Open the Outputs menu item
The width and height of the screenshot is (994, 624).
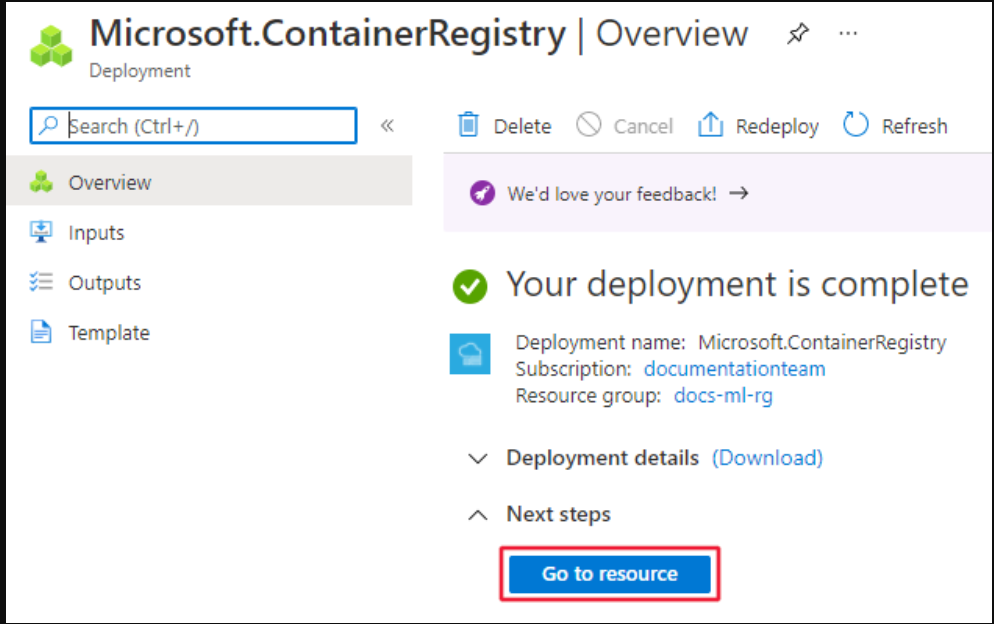pyautogui.click(x=210, y=282)
